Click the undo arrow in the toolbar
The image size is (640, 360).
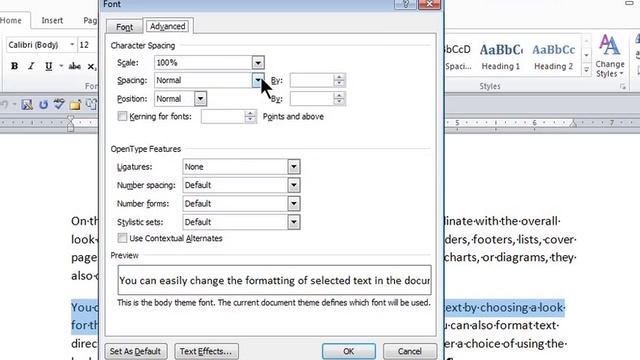tap(4, 105)
